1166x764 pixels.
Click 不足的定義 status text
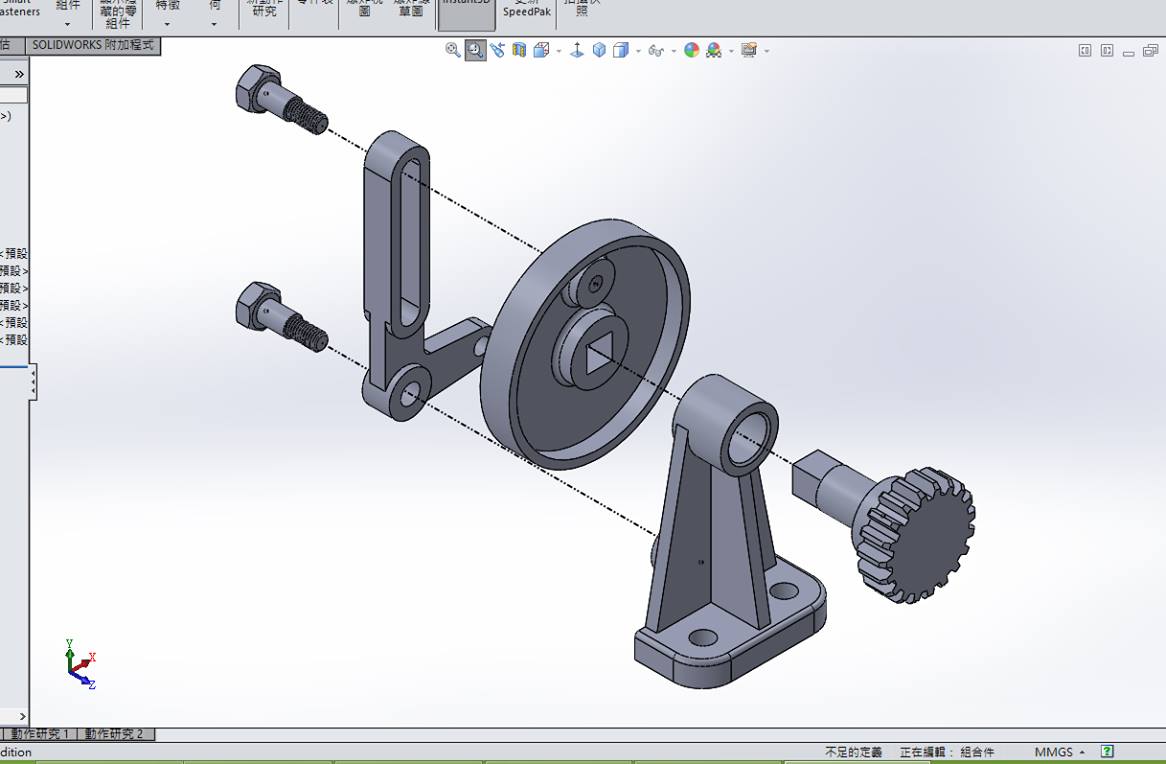coord(854,752)
